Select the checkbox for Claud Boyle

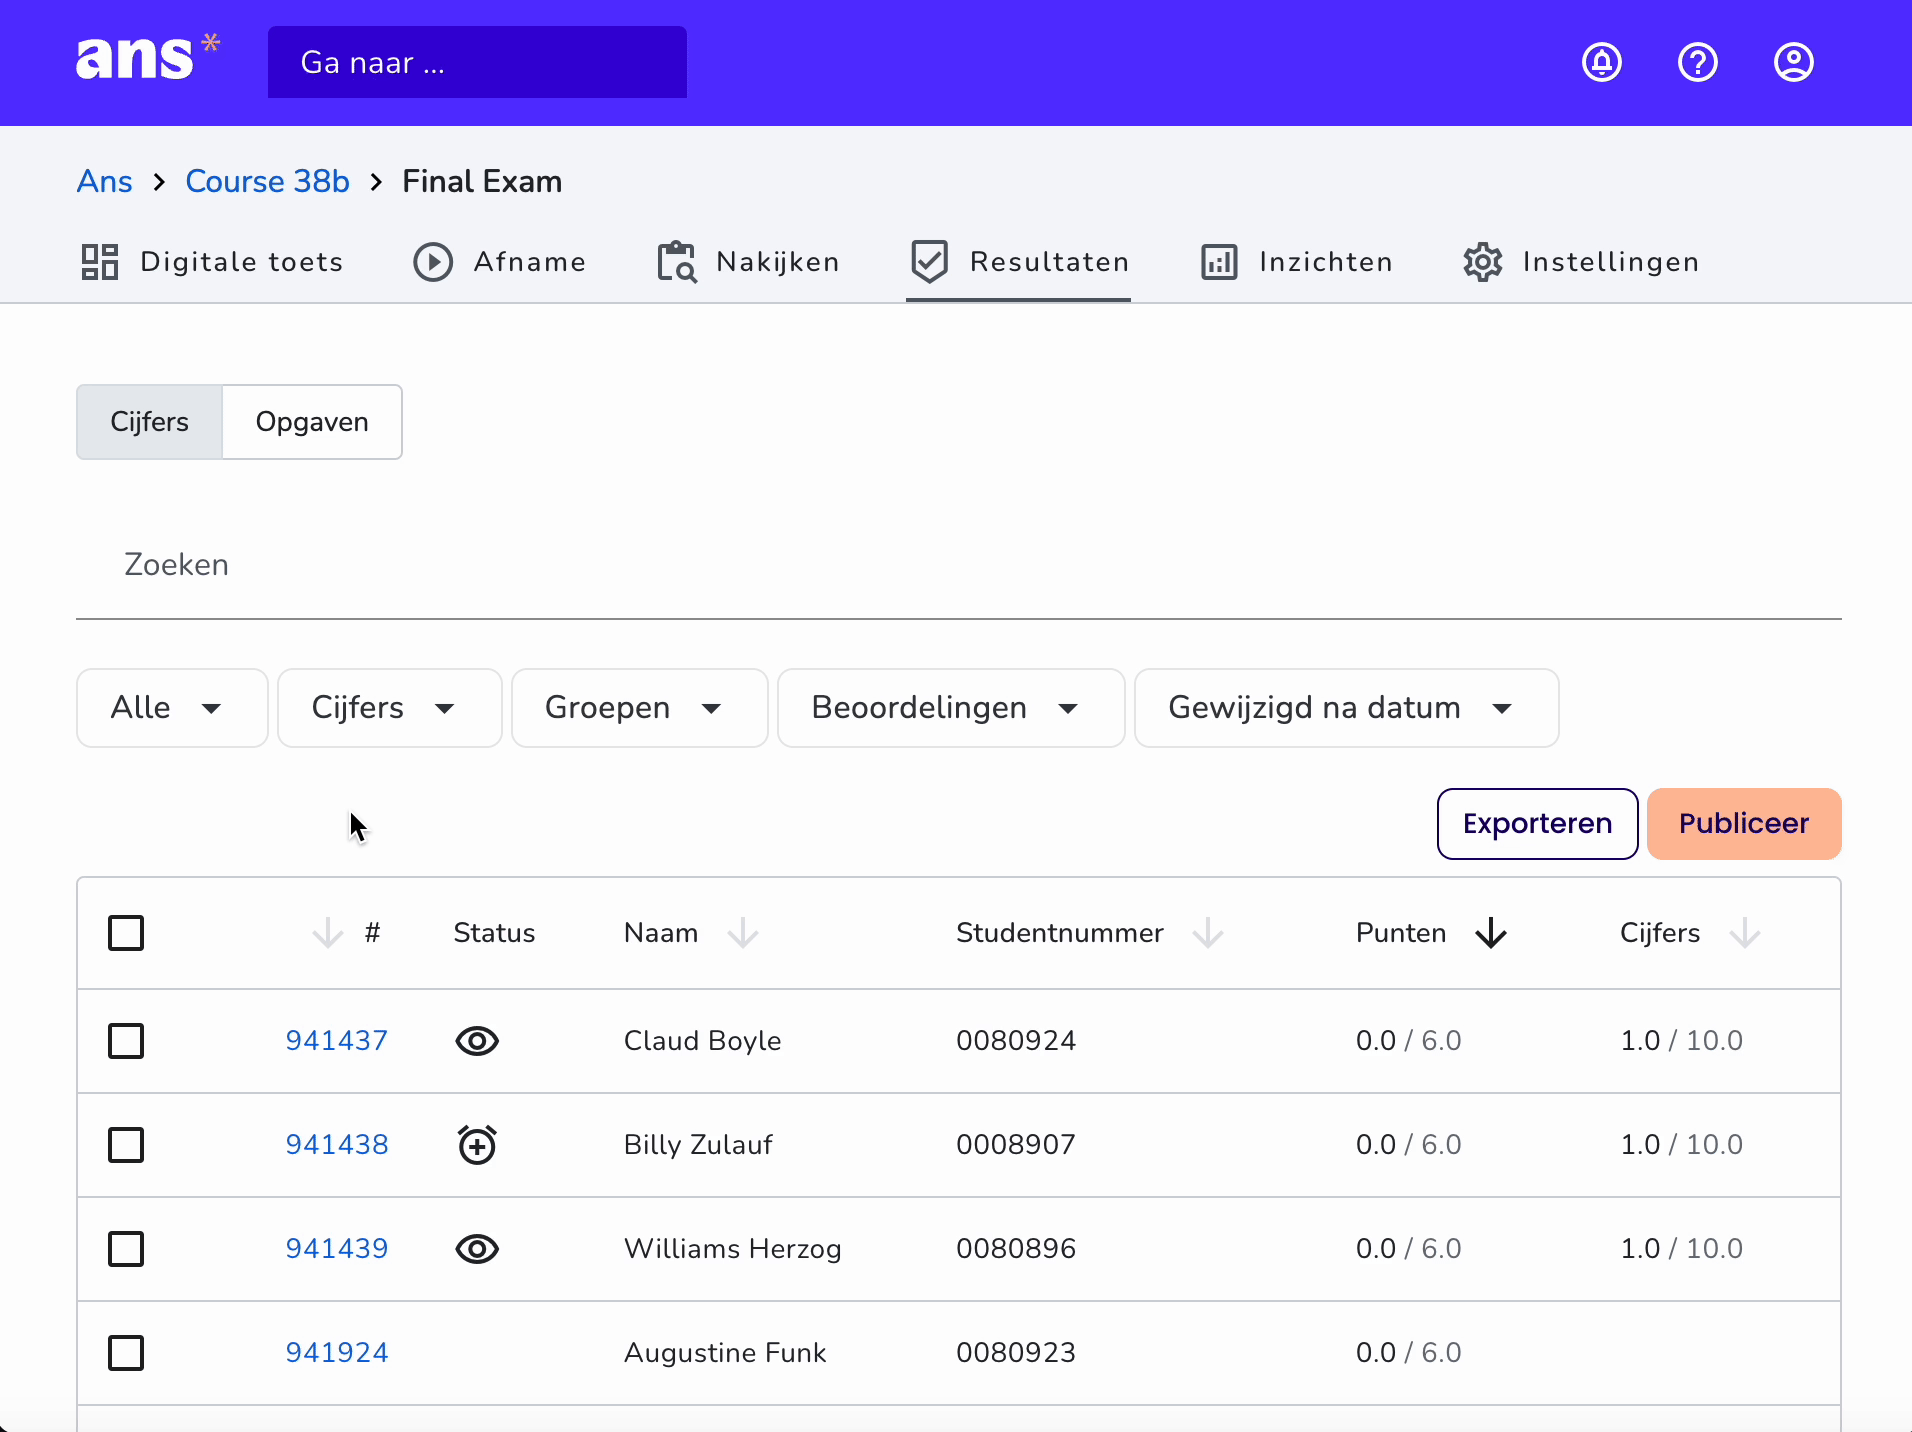[126, 1041]
